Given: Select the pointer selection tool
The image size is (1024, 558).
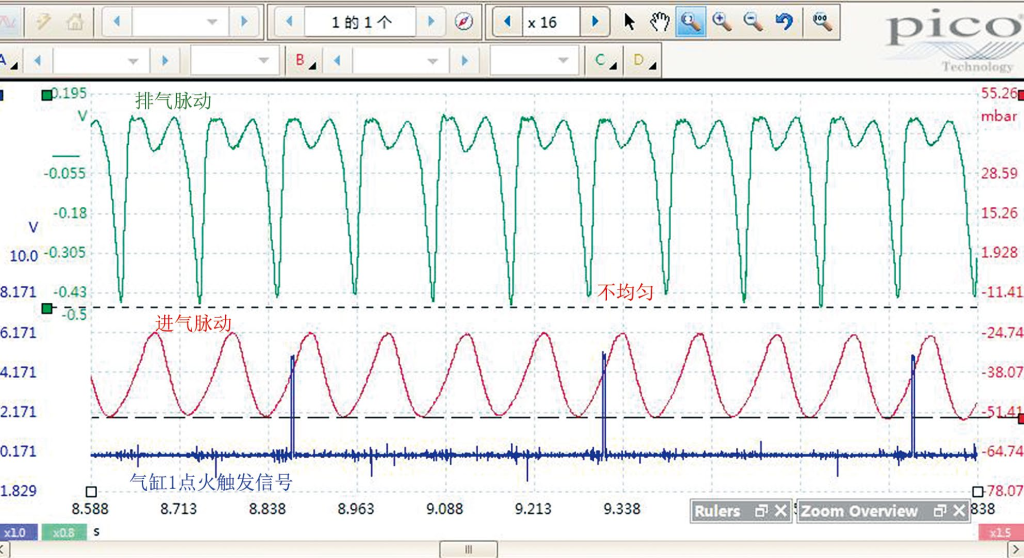Looking at the screenshot, I should 629,22.
